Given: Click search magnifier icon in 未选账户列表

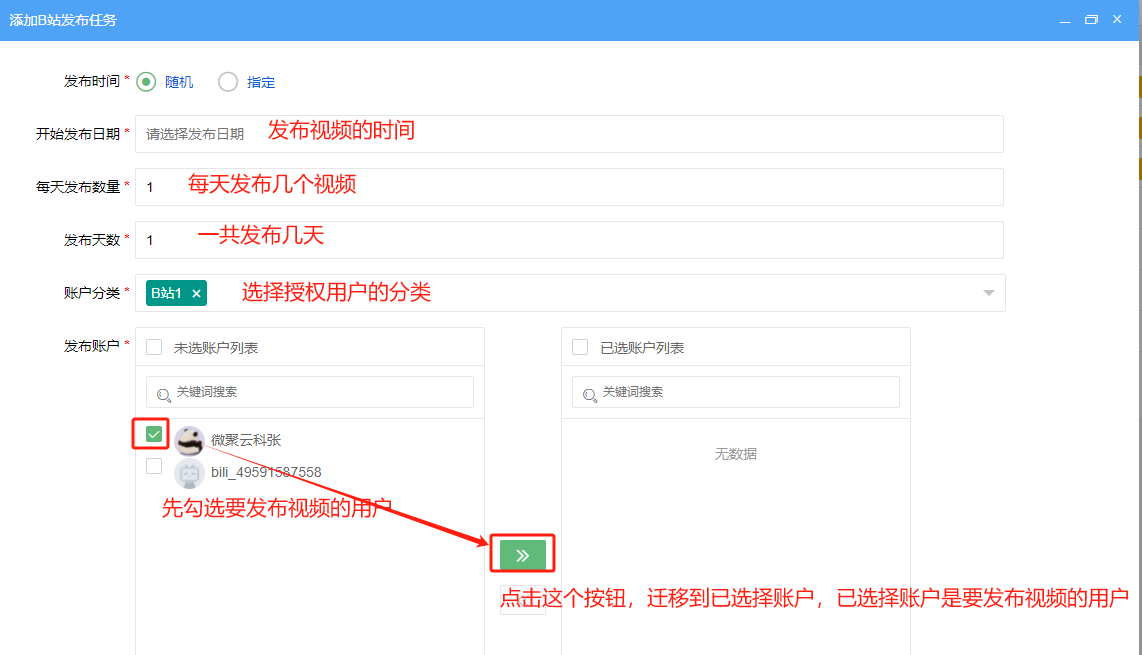Looking at the screenshot, I should pos(164,395).
